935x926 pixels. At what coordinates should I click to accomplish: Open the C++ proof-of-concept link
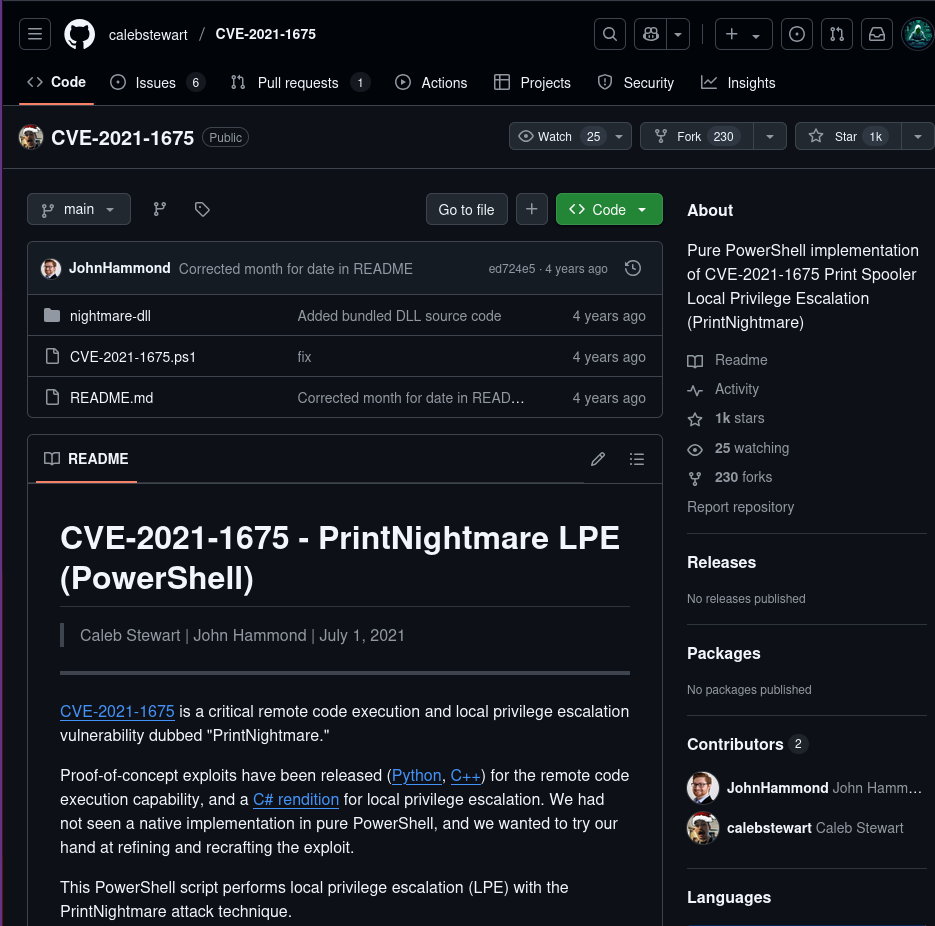coord(466,775)
